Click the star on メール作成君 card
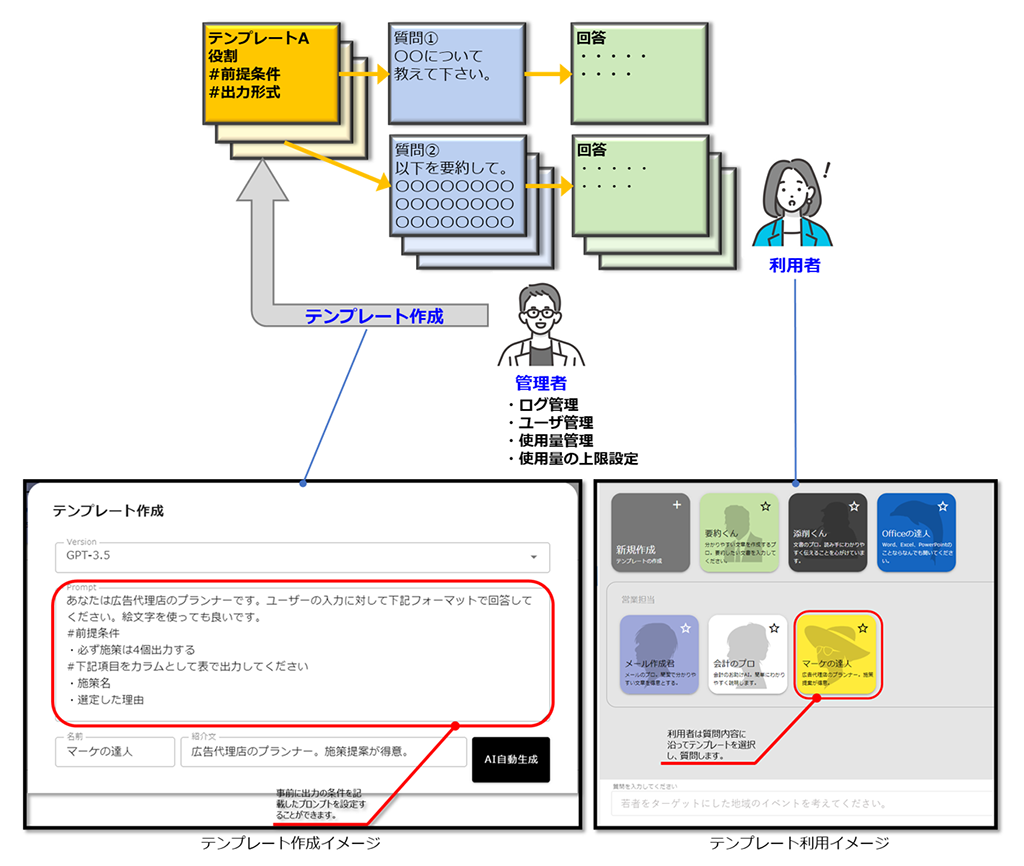 point(686,628)
